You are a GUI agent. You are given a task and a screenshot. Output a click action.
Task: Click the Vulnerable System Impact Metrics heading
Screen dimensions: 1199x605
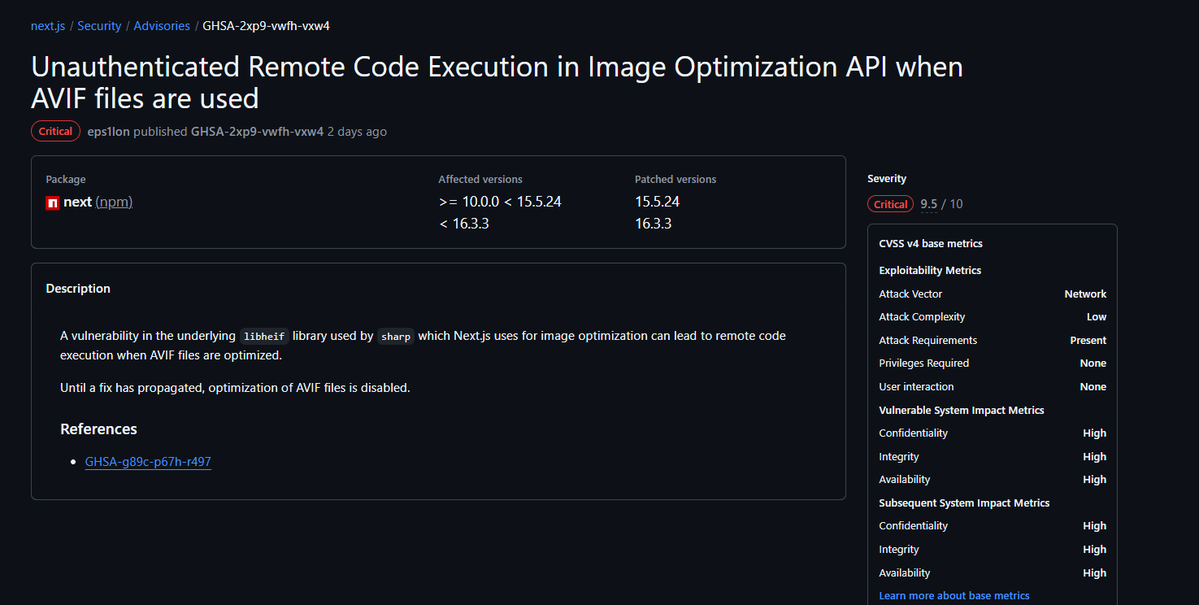tap(961, 411)
